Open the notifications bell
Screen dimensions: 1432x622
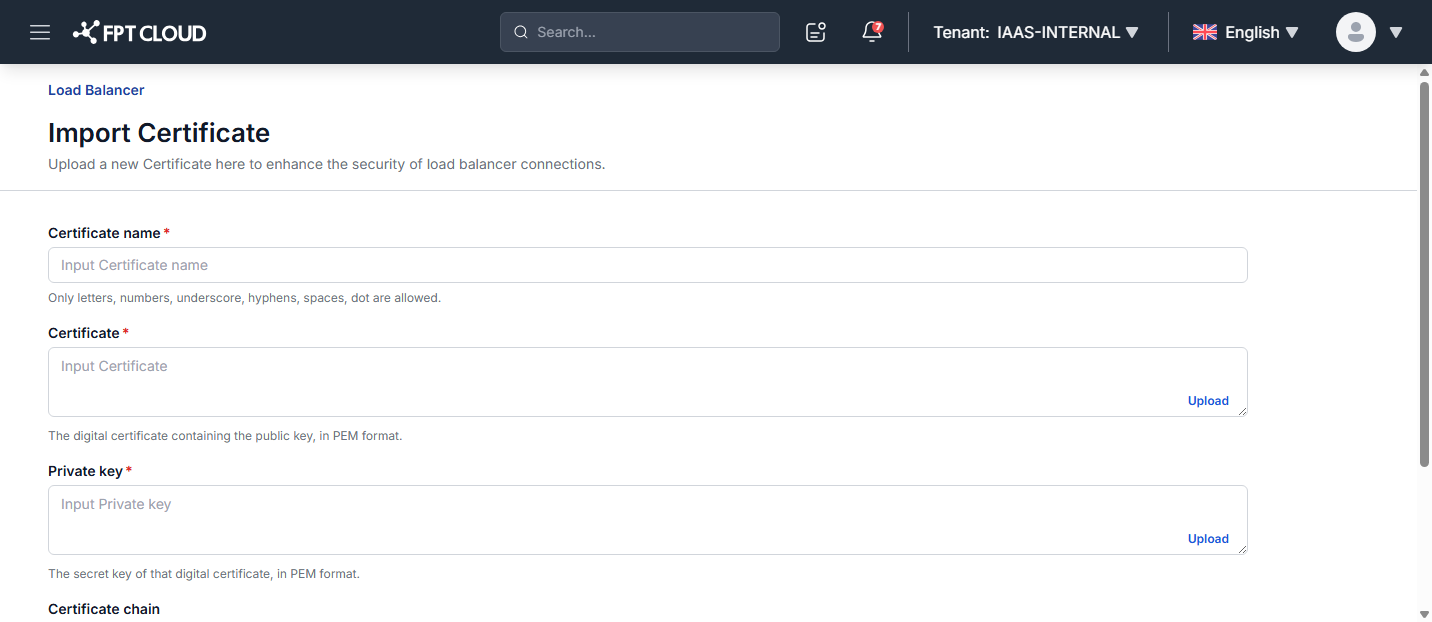pos(872,32)
